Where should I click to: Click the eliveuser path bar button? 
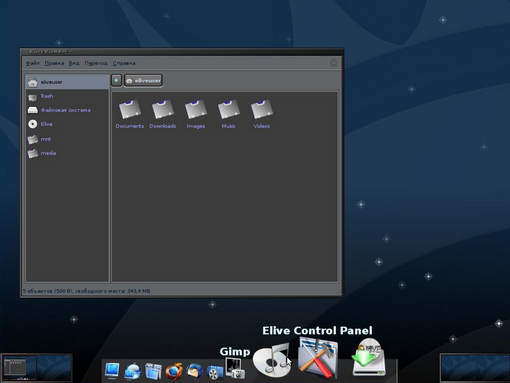143,80
